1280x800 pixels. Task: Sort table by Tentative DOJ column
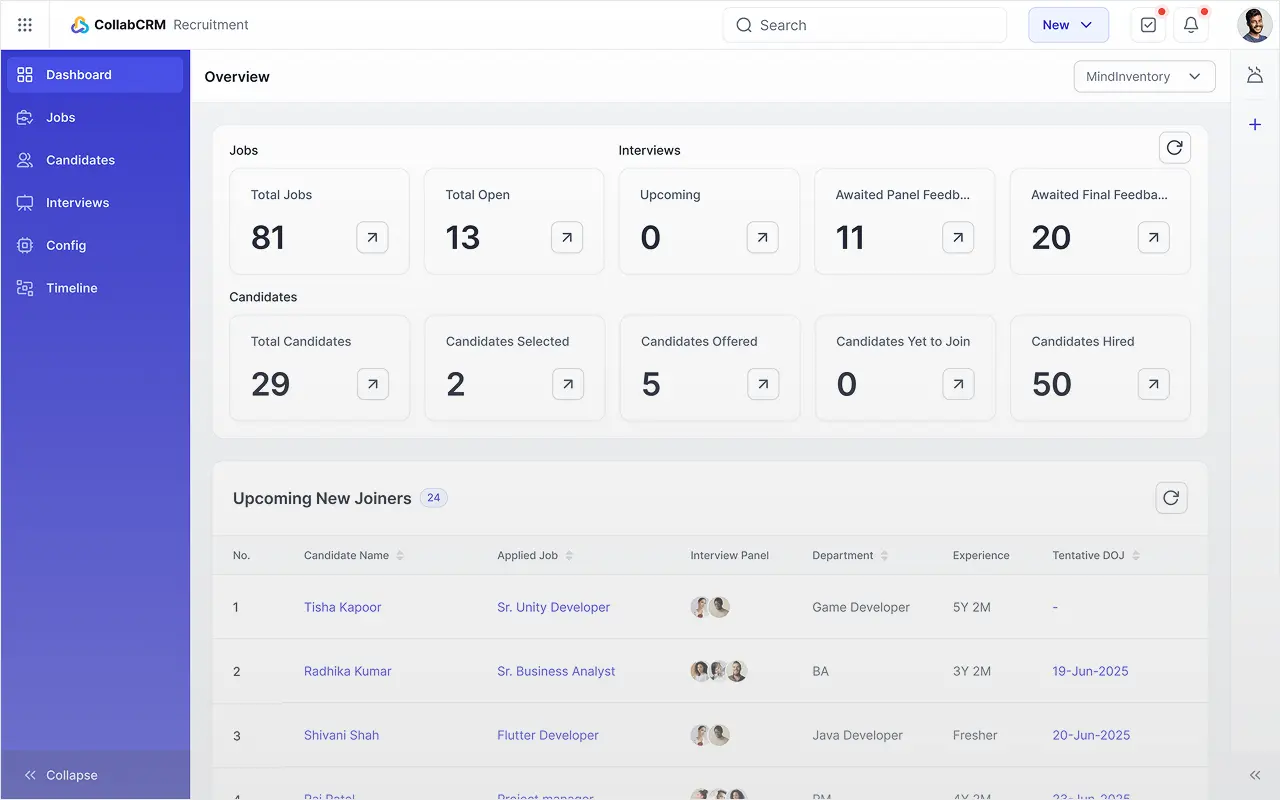click(x=1096, y=555)
